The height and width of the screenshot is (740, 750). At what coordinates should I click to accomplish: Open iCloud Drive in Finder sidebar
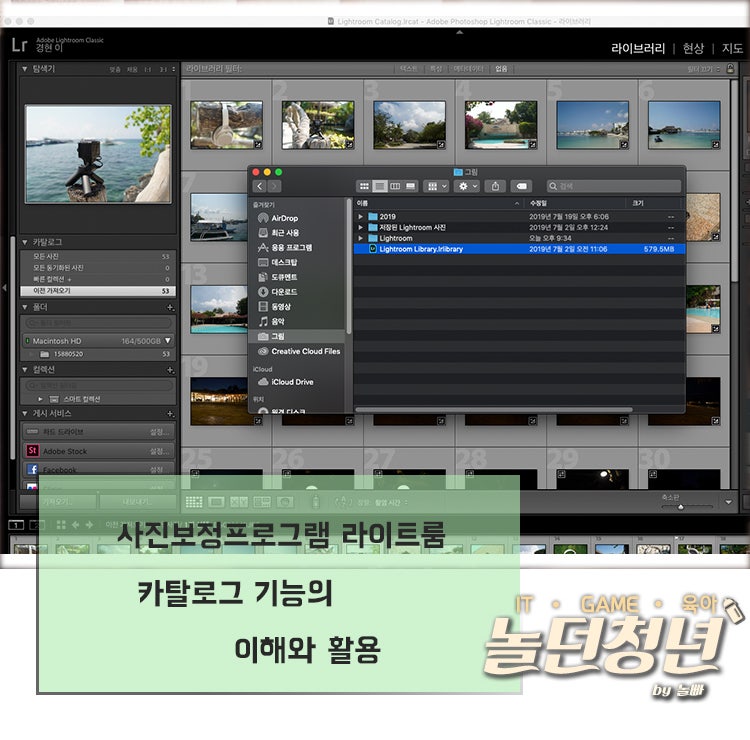point(286,382)
